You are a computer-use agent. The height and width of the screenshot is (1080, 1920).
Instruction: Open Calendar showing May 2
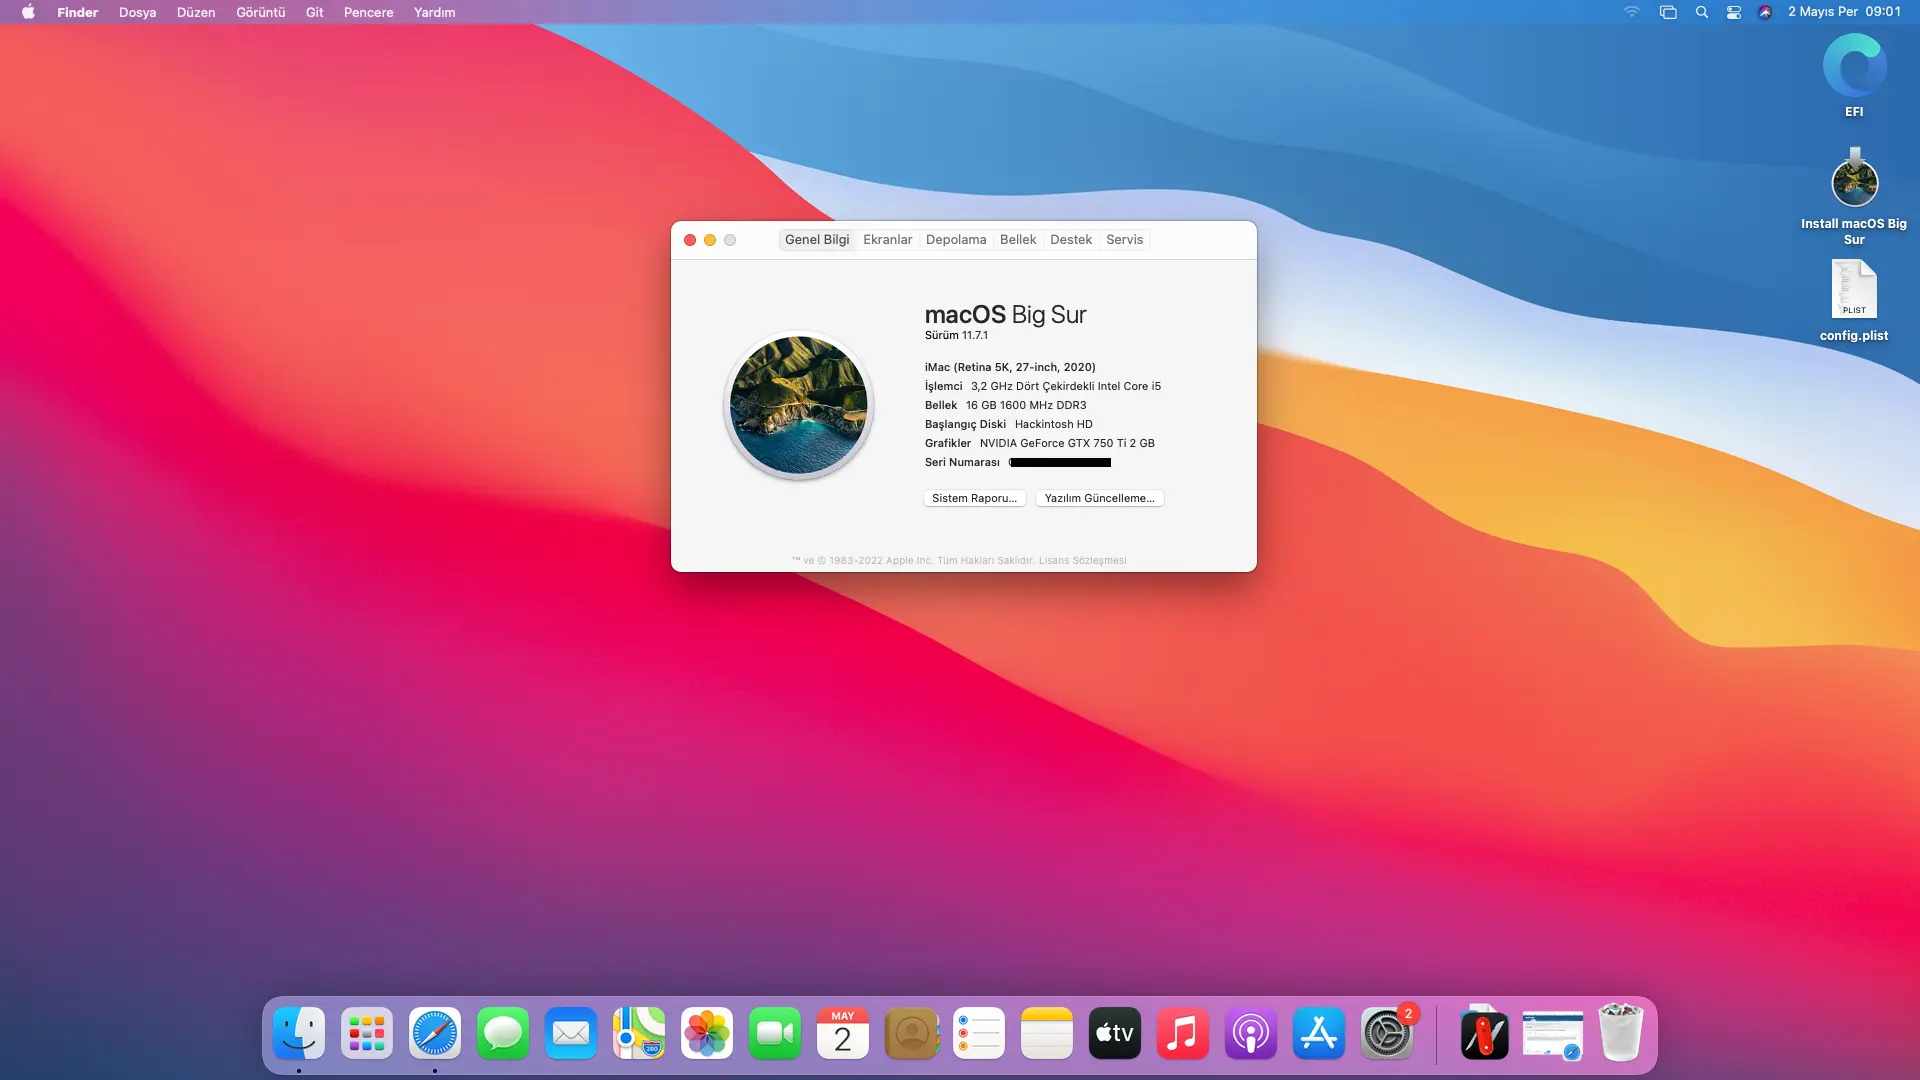843,1033
